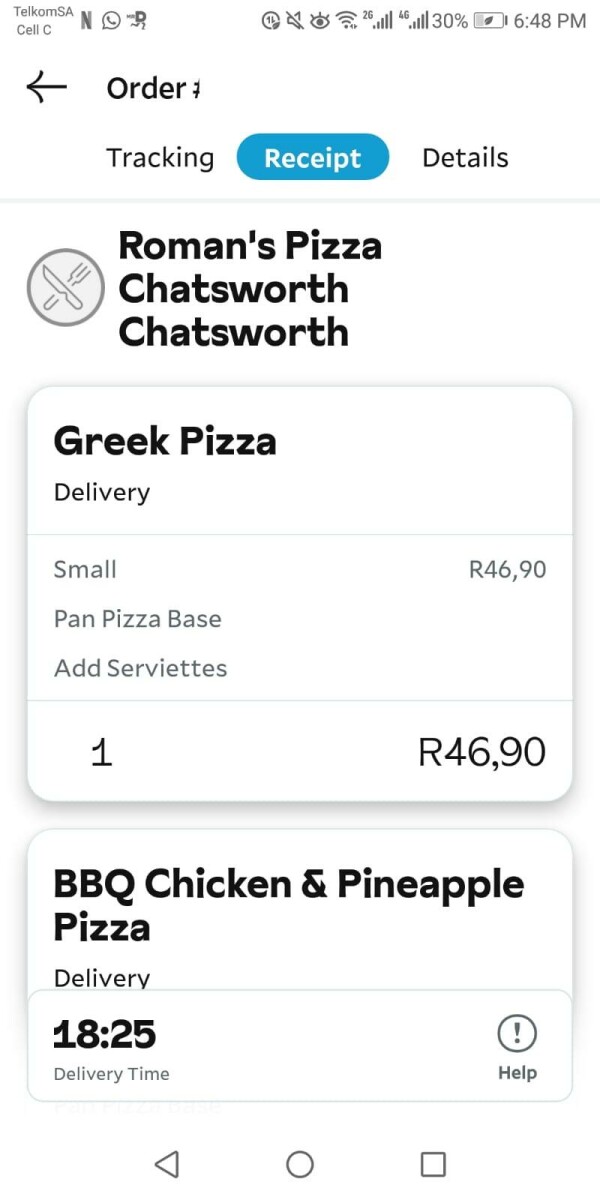Tap the back arrow next to Order
This screenshot has height=1200, width=600.
pos(46,87)
